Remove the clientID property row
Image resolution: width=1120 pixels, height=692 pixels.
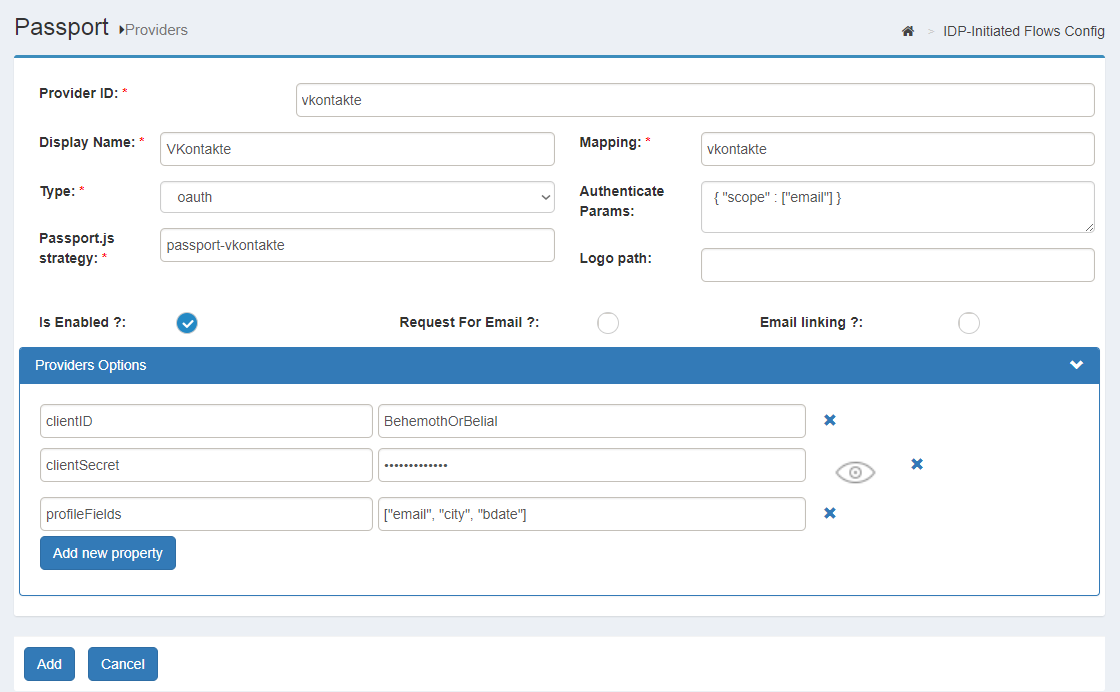click(x=829, y=420)
